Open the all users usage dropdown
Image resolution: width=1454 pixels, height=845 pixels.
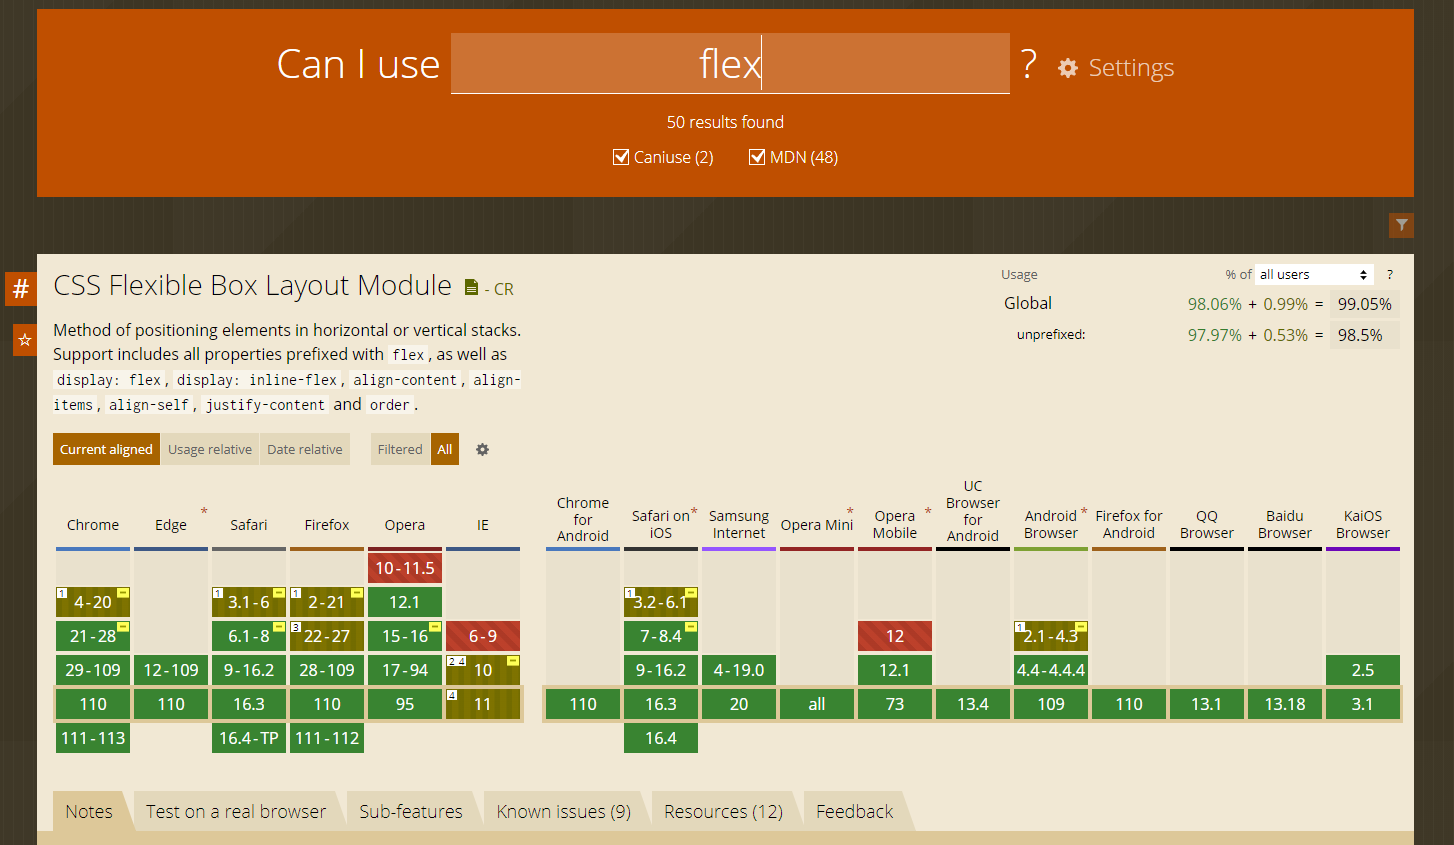[1314, 274]
